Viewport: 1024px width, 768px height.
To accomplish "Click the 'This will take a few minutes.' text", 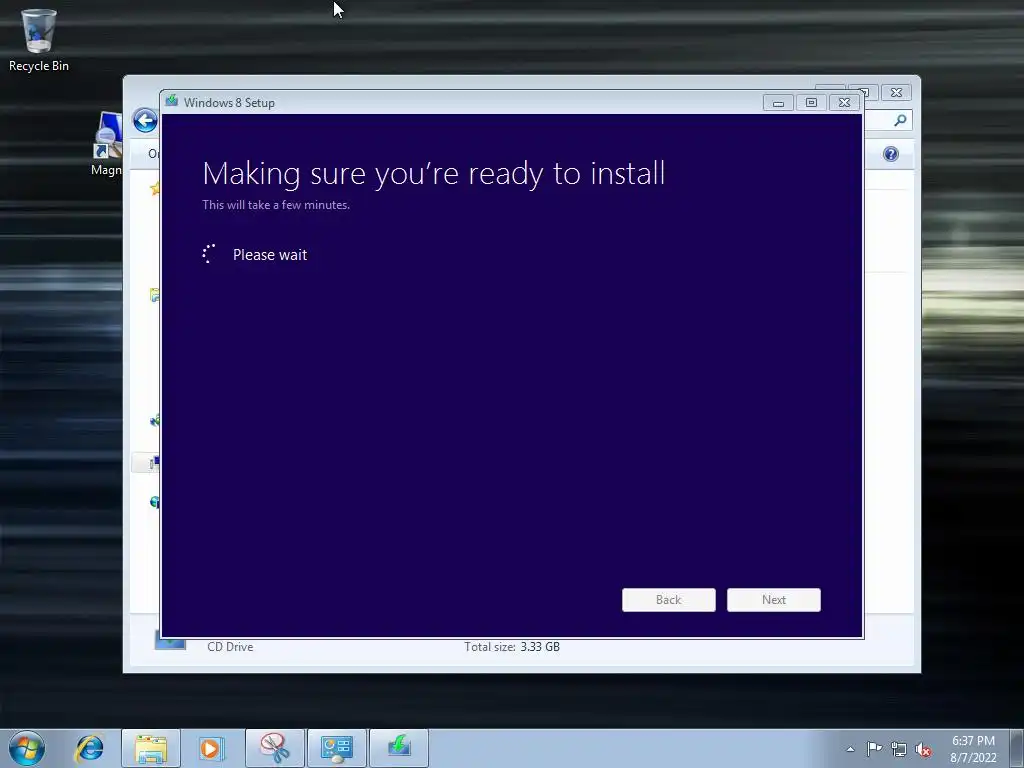I will coord(276,204).
